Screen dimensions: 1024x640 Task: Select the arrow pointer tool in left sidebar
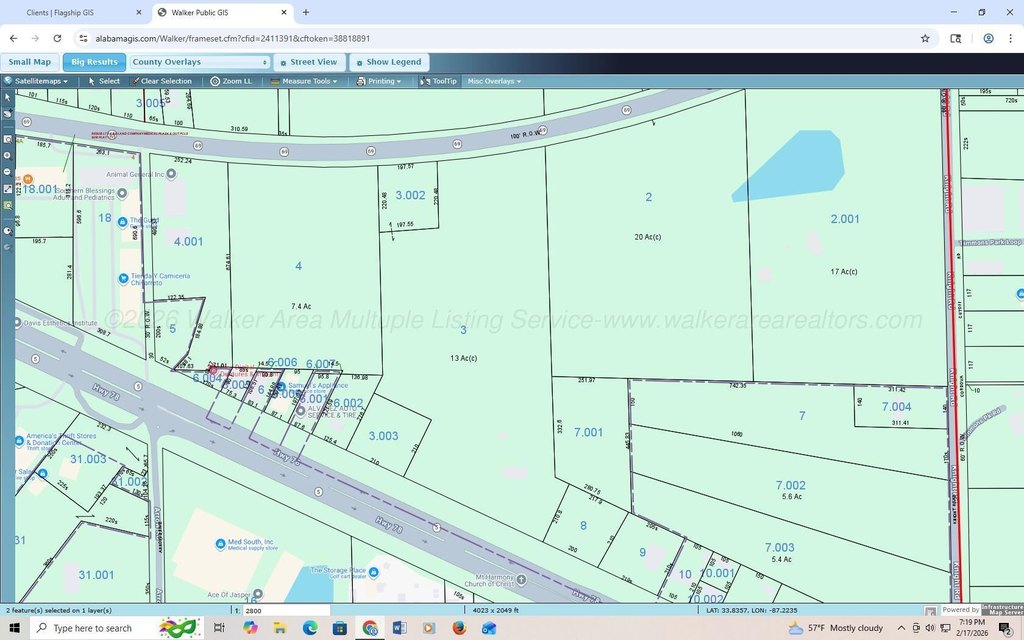[7, 97]
